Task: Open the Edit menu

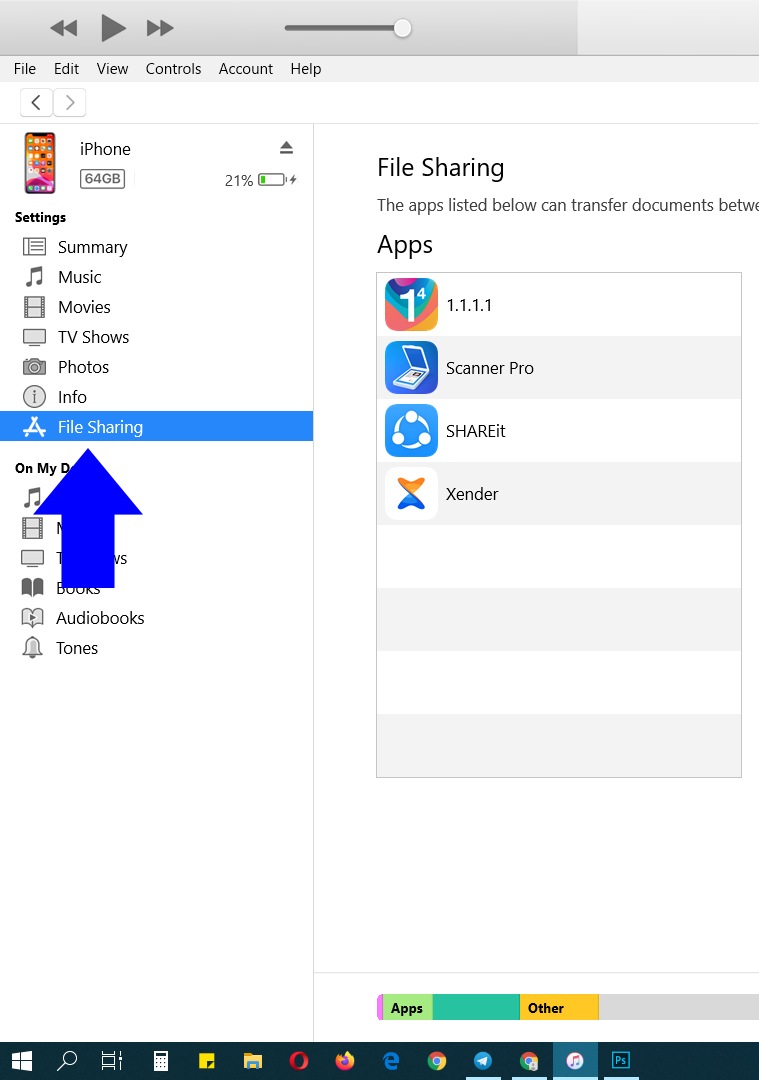Action: click(66, 69)
